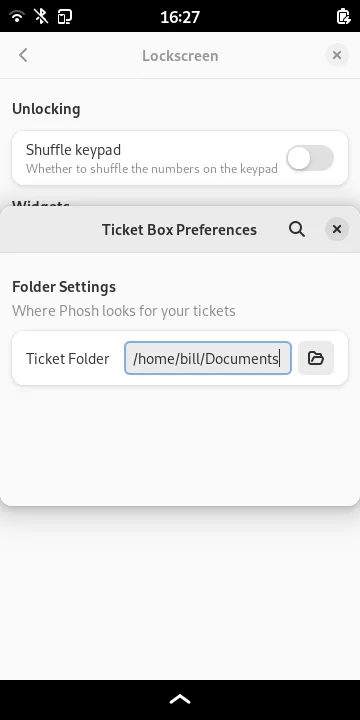The width and height of the screenshot is (360, 720).
Task: Click the Lockscreen page title
Action: (x=180, y=56)
